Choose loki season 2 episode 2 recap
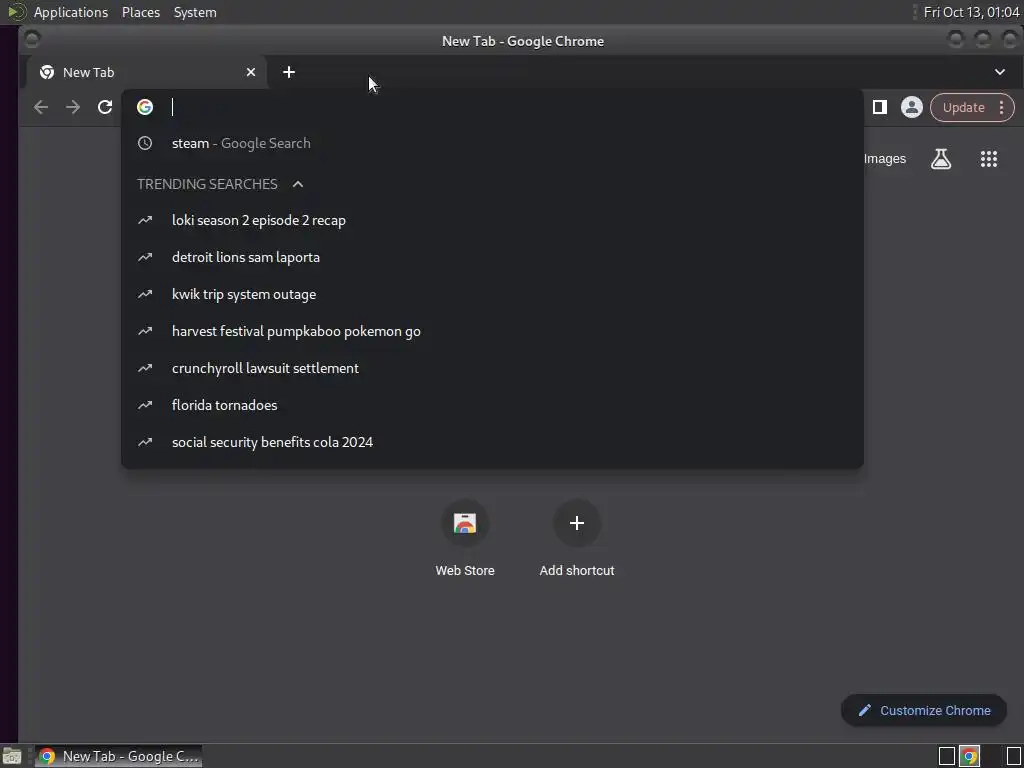The width and height of the screenshot is (1024, 768). point(492,220)
